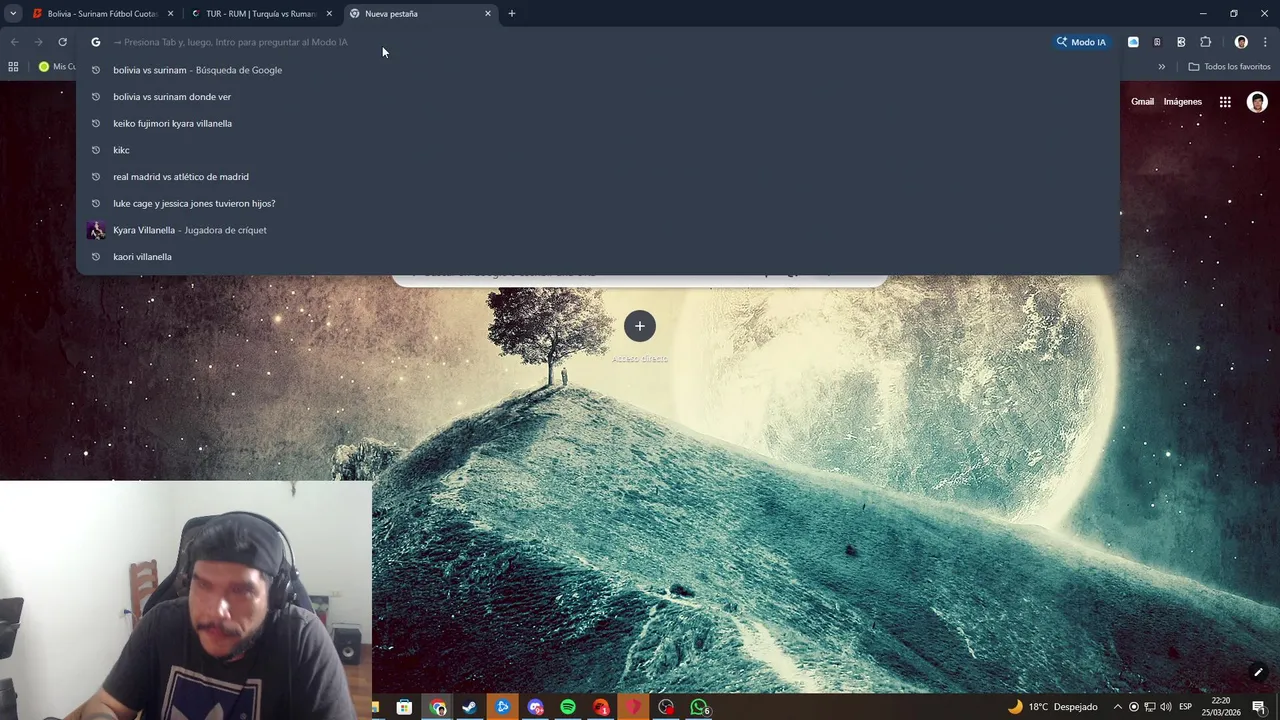Open a new tab with the plus button
The height and width of the screenshot is (720, 1280).
click(x=512, y=14)
